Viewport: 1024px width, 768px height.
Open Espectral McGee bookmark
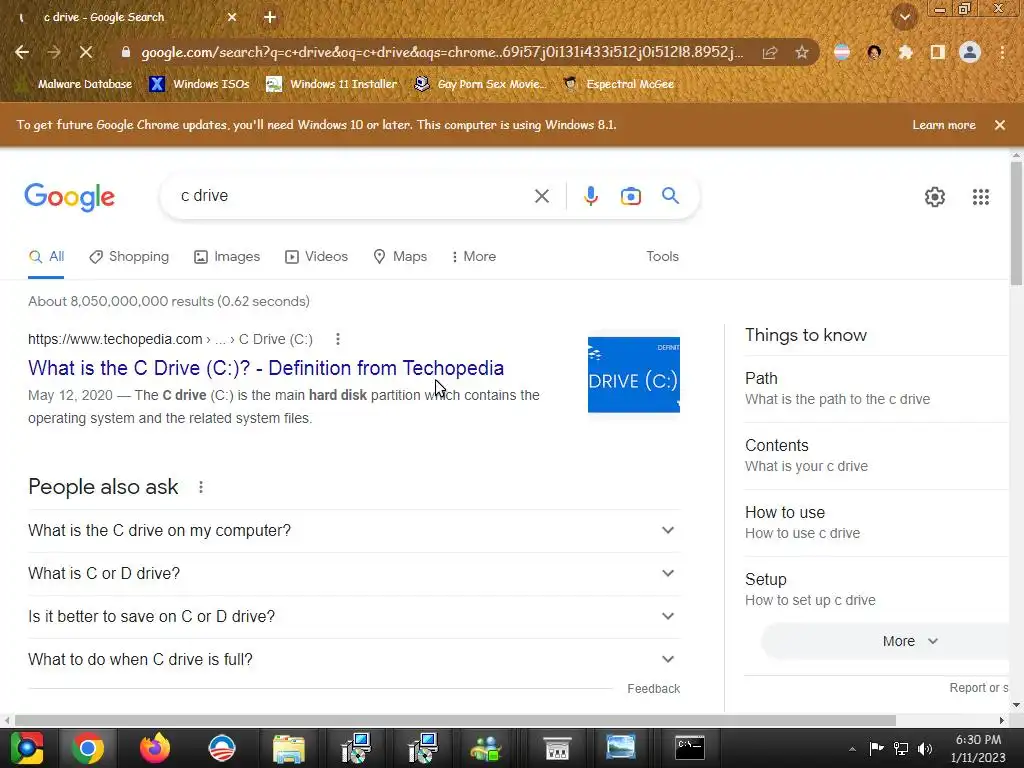coord(619,84)
